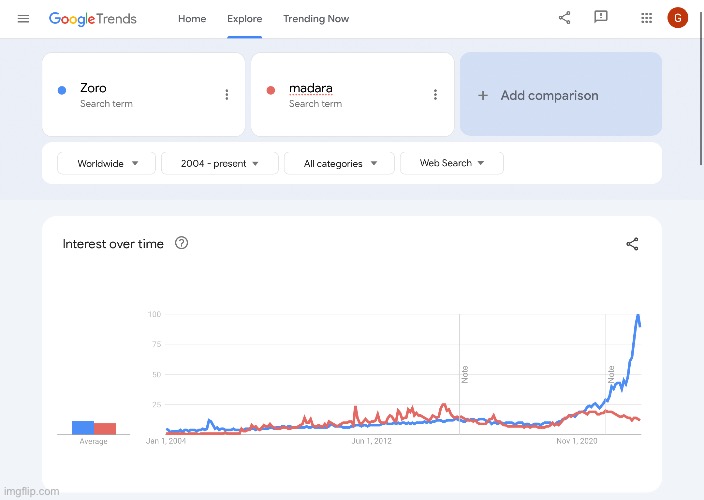Open the Google account avatar G
Screen dimensions: 704x500
point(678,18)
